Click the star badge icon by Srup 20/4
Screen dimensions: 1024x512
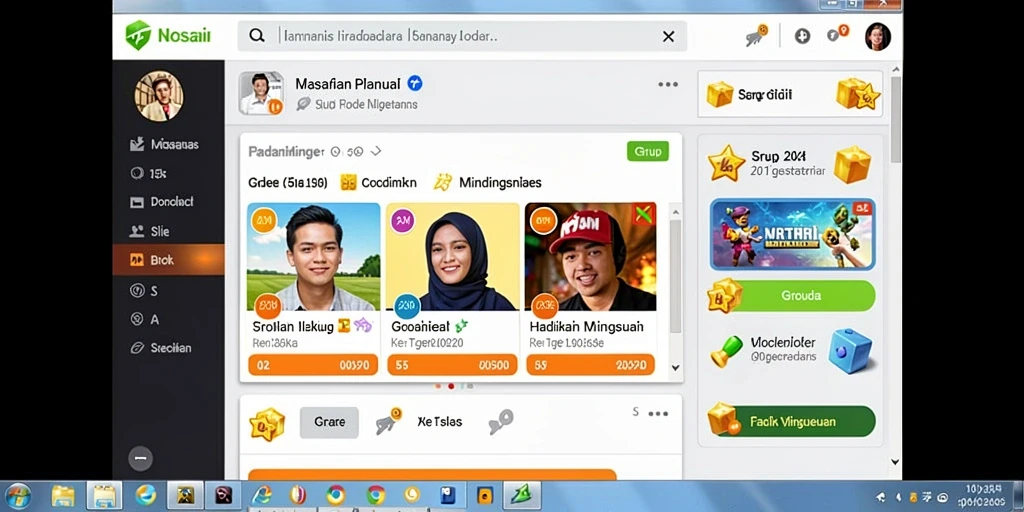pos(726,163)
